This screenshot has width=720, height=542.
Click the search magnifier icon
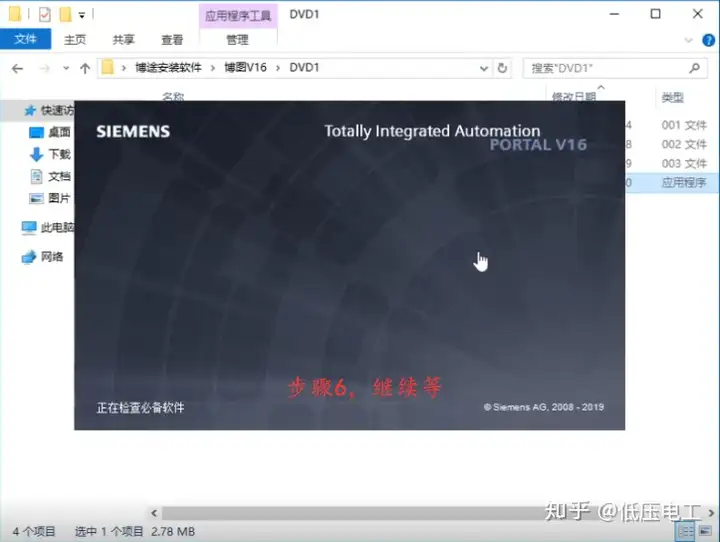694,68
